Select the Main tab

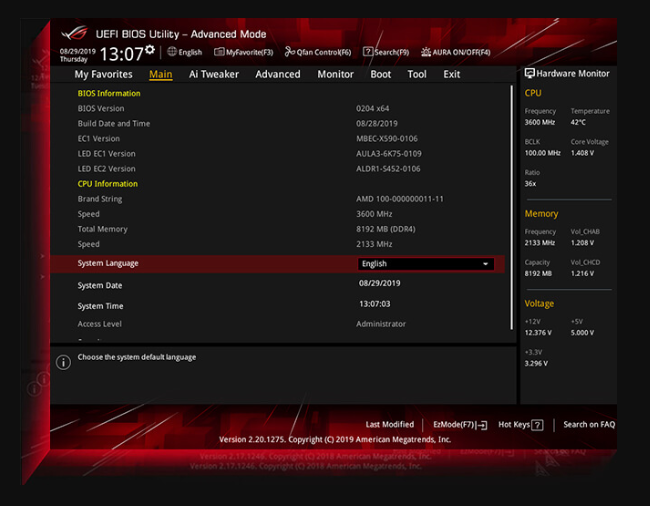[x=161, y=74]
